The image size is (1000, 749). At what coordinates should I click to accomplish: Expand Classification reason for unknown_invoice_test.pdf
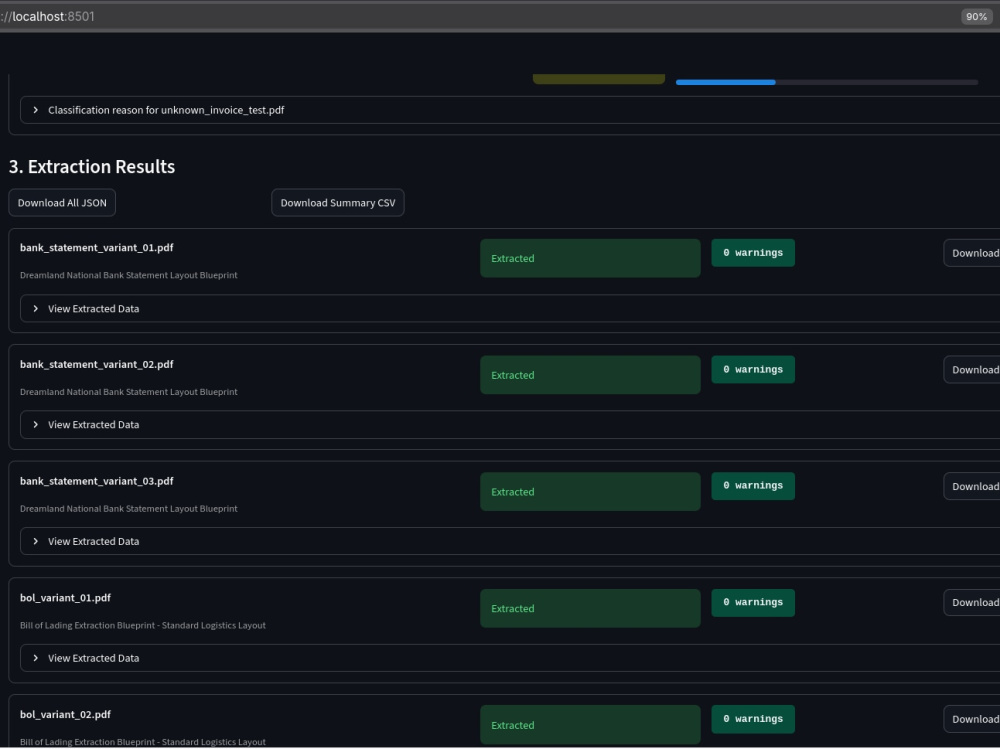pyautogui.click(x=510, y=110)
